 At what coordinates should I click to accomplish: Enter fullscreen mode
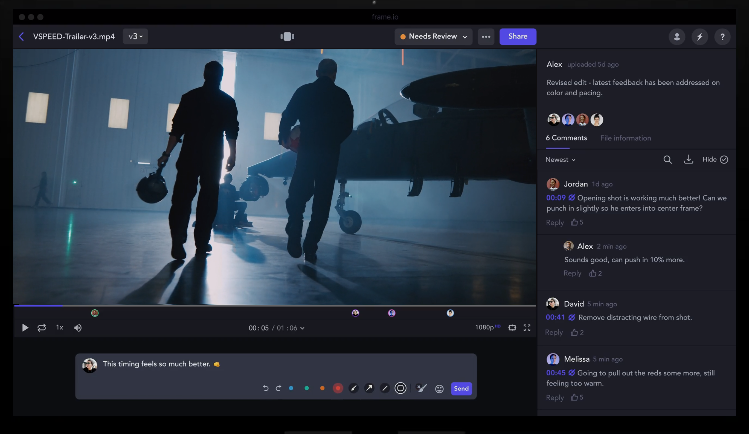527,328
